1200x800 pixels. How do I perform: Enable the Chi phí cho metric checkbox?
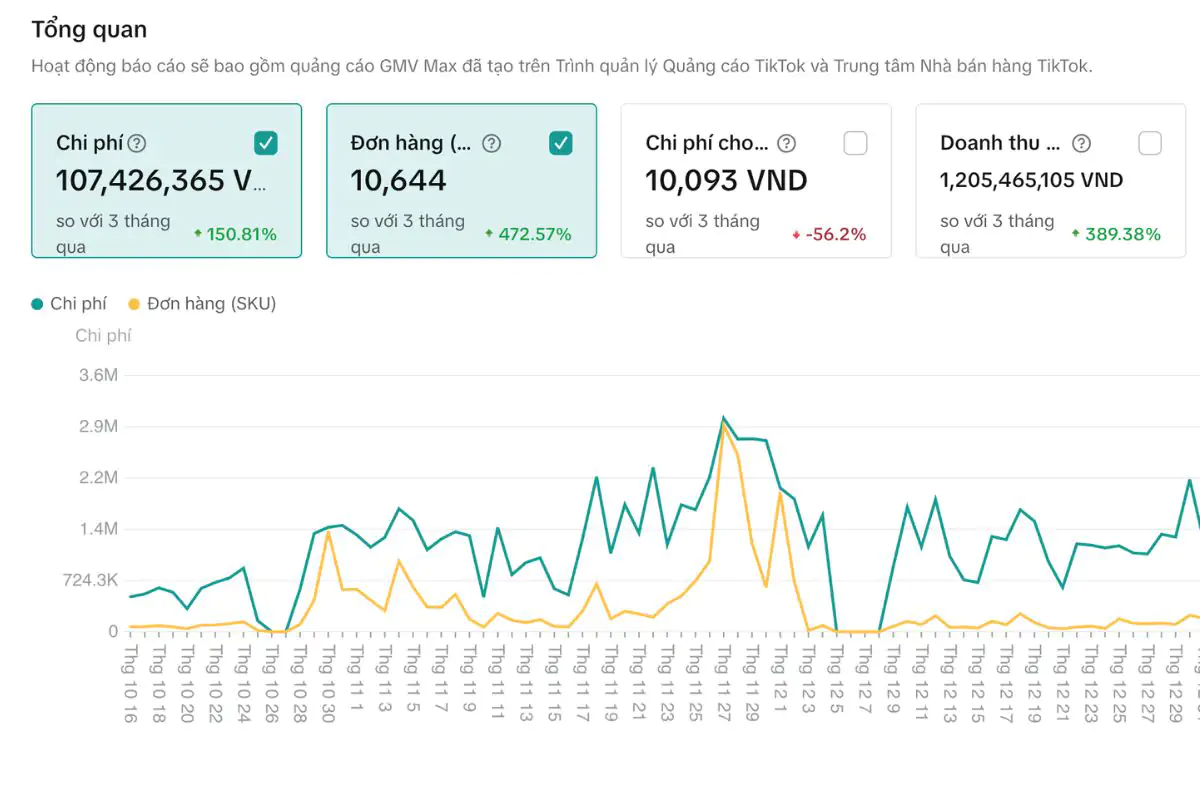point(855,143)
